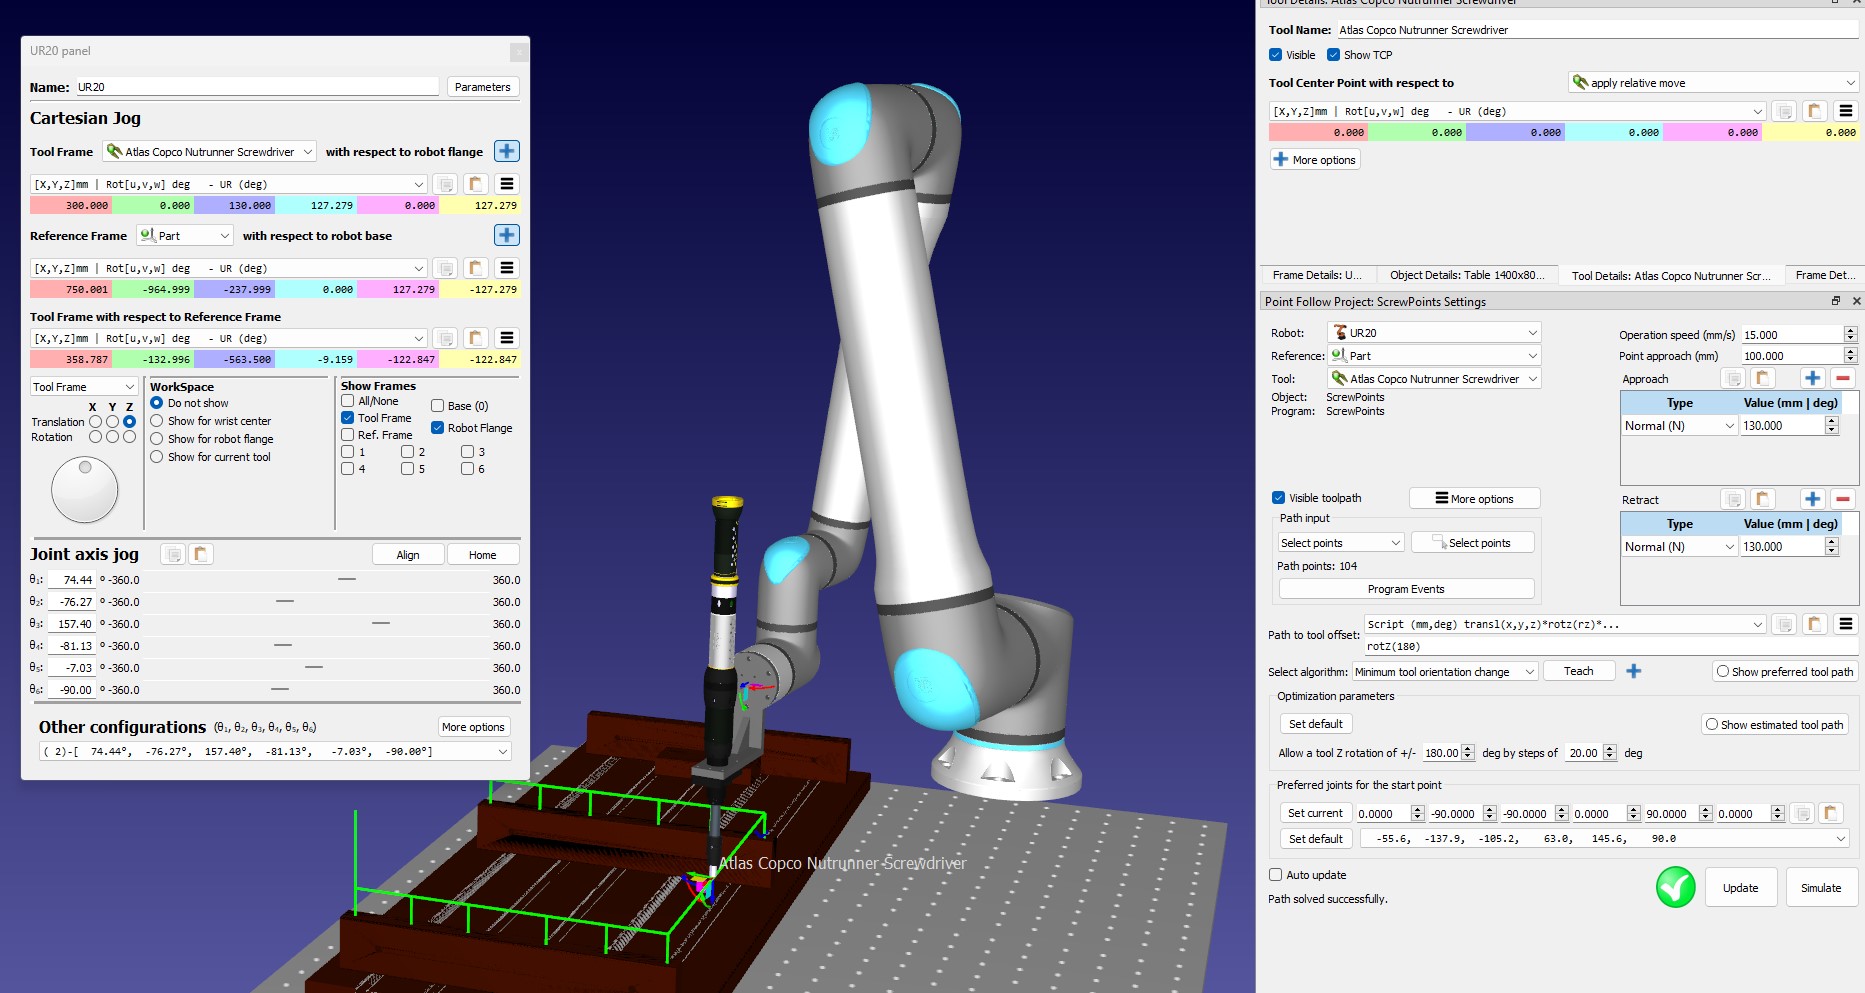Click the blue plus icon next to Teach
Screen dimensions: 1865x993
tap(1634, 671)
